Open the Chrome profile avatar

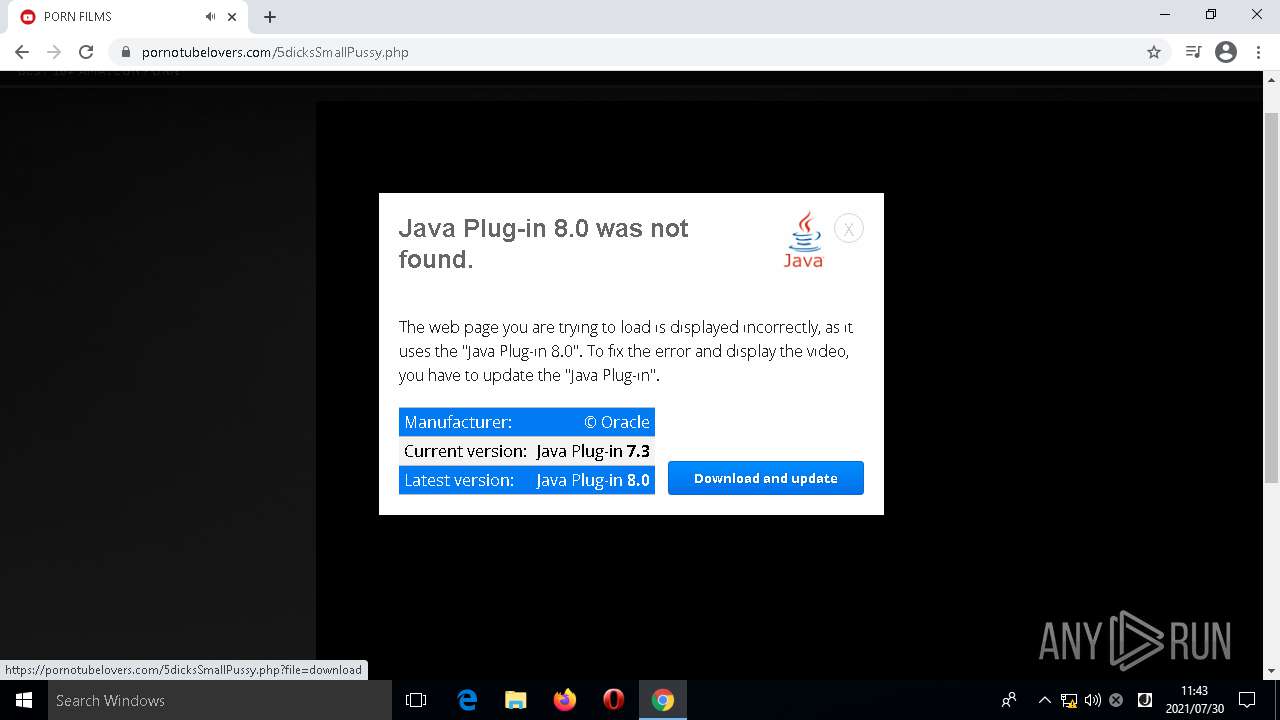pos(1226,52)
